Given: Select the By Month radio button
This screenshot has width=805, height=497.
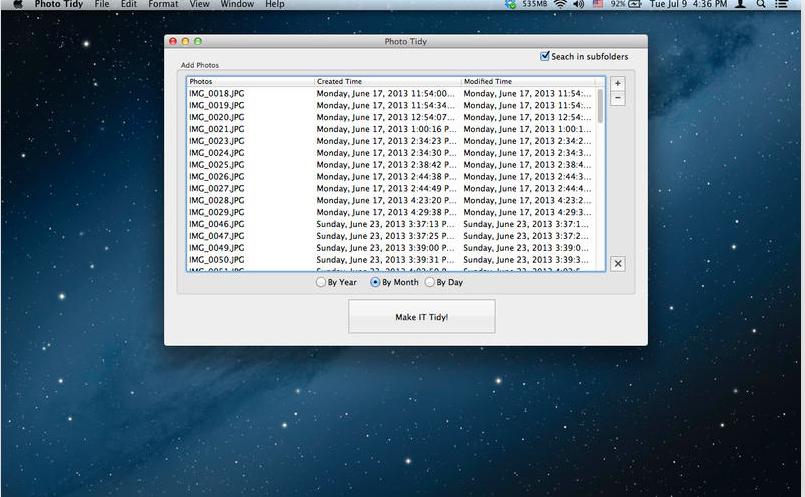Looking at the screenshot, I should [x=375, y=282].
